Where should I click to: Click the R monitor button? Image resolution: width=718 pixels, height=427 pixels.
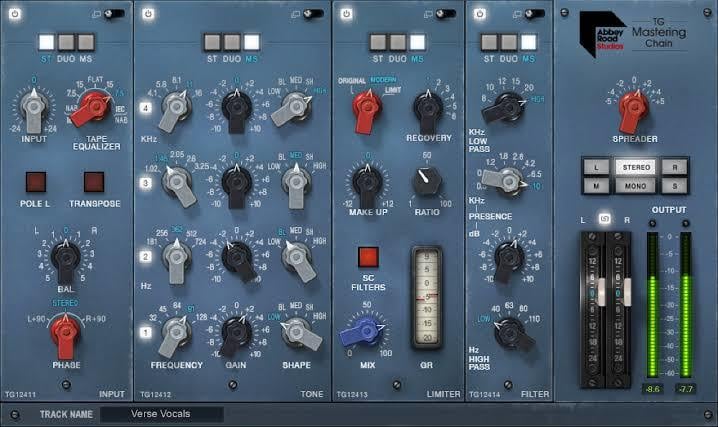674,168
